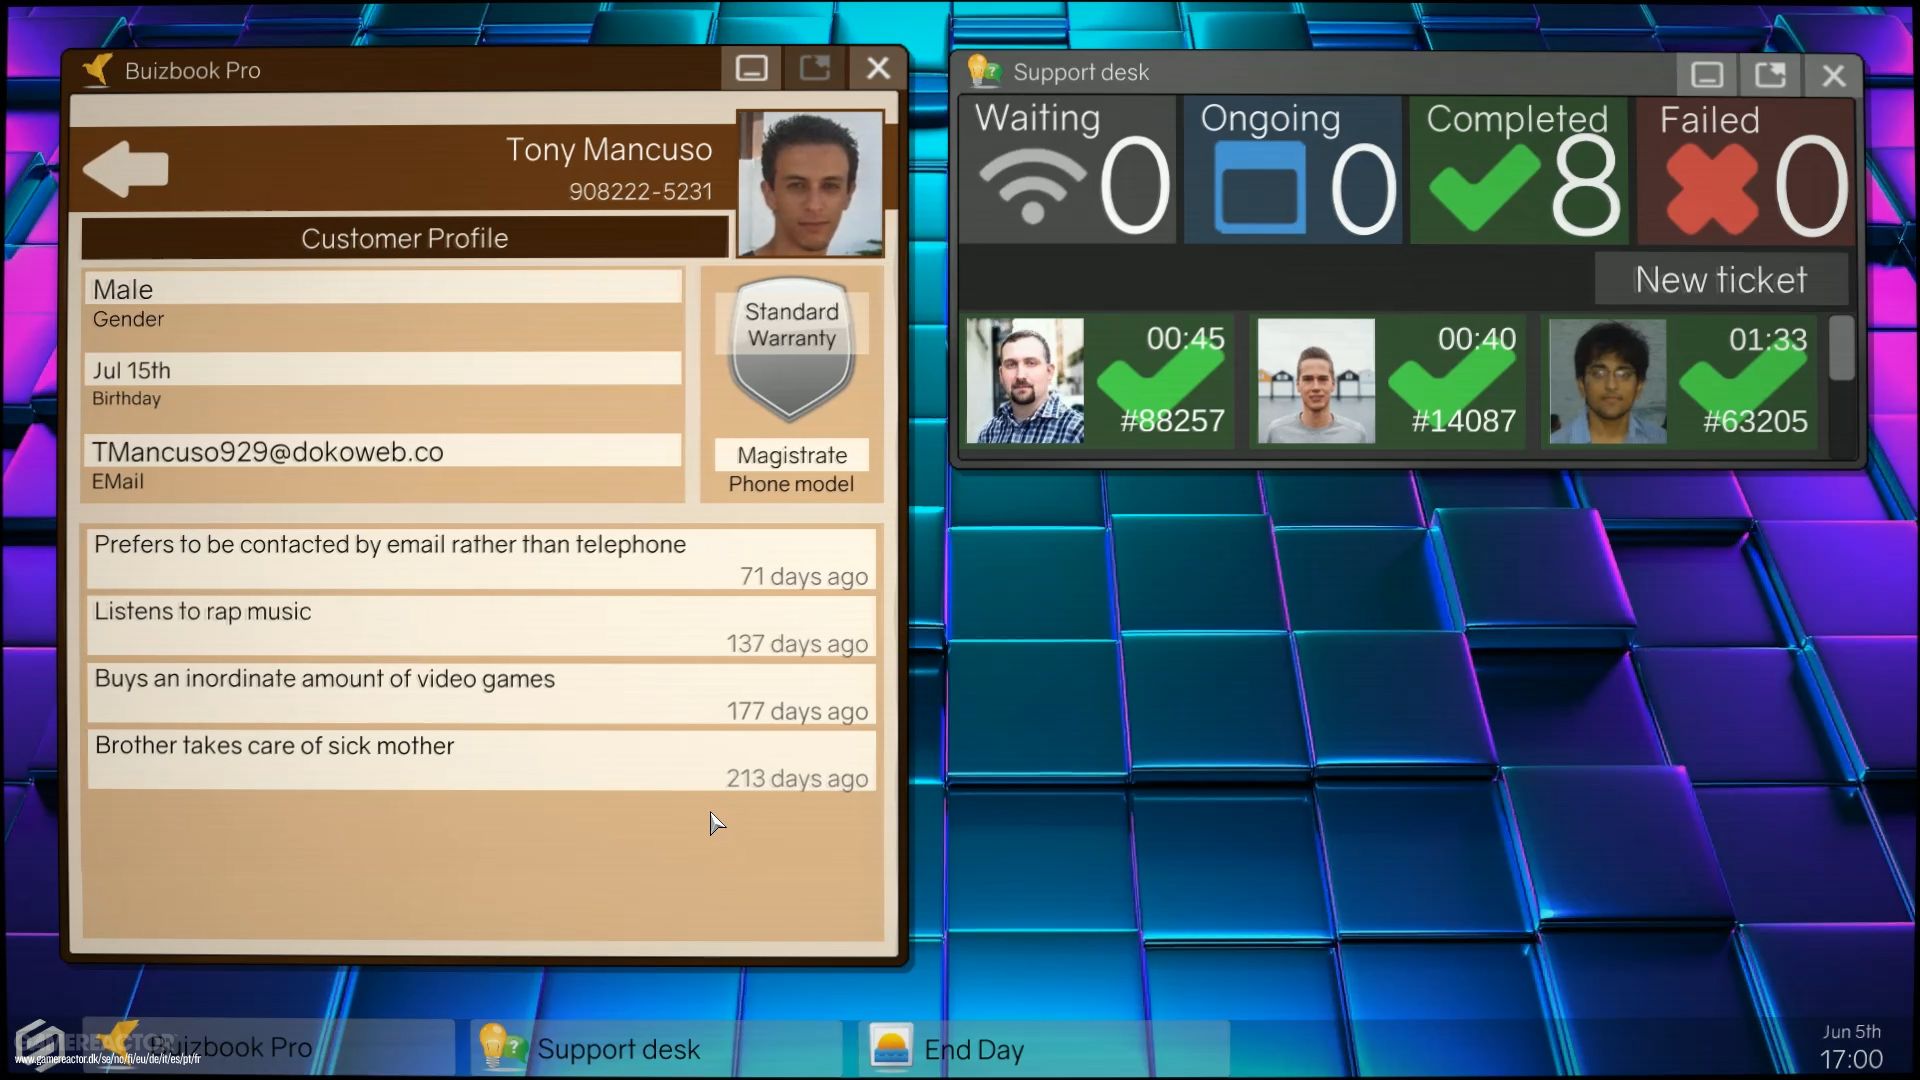Click the Customer Profile header bar

click(x=404, y=237)
